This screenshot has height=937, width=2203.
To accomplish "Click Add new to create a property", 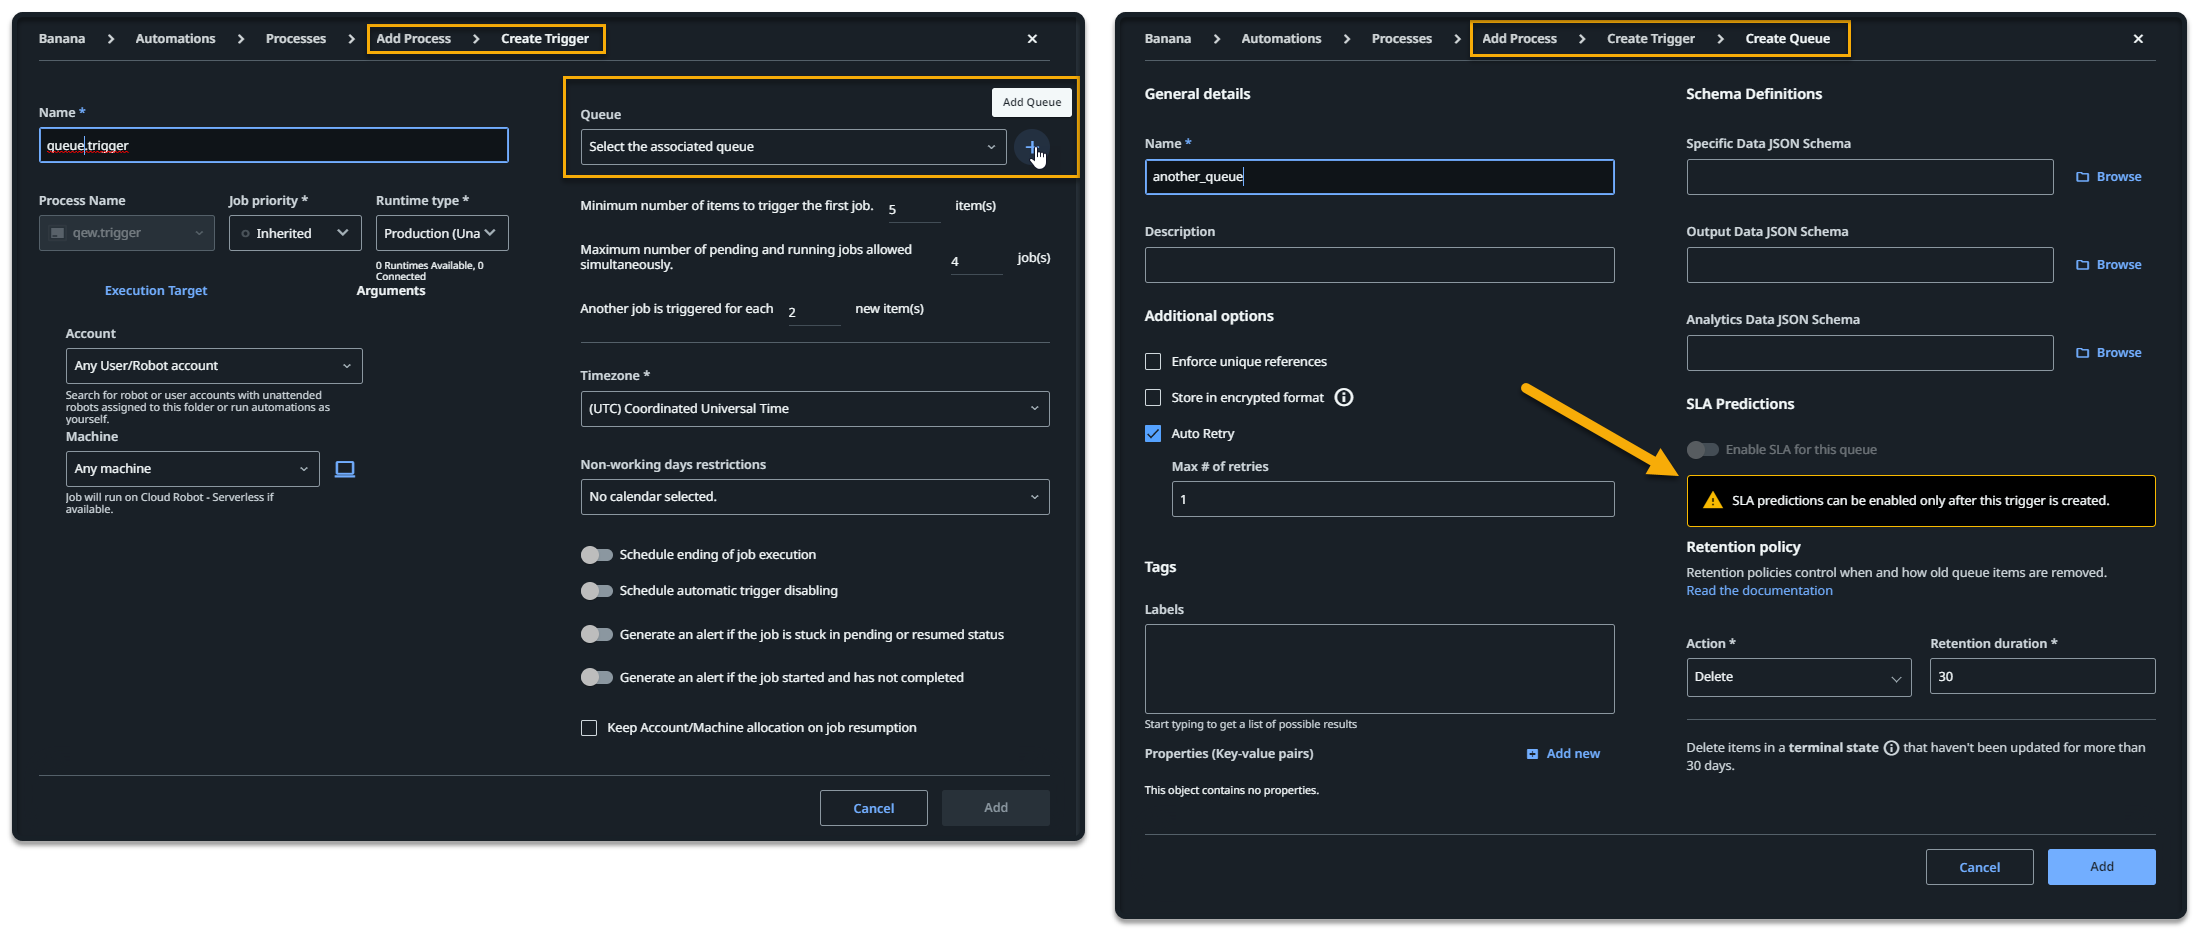I will click(x=1563, y=753).
